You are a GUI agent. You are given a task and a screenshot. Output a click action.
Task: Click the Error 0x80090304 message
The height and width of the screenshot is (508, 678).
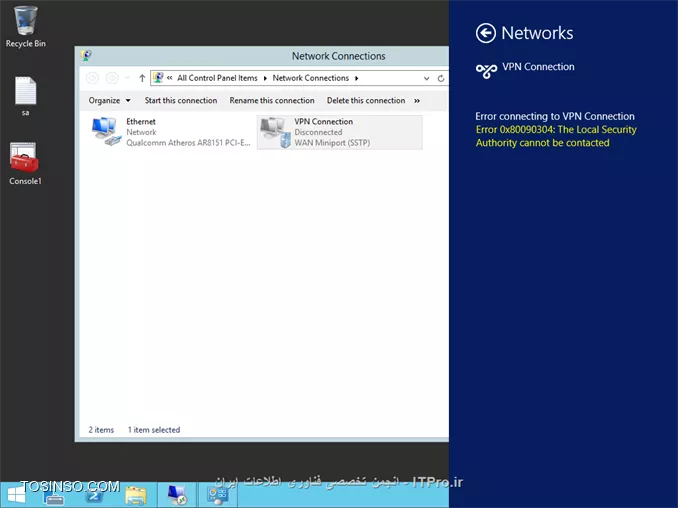click(x=556, y=136)
